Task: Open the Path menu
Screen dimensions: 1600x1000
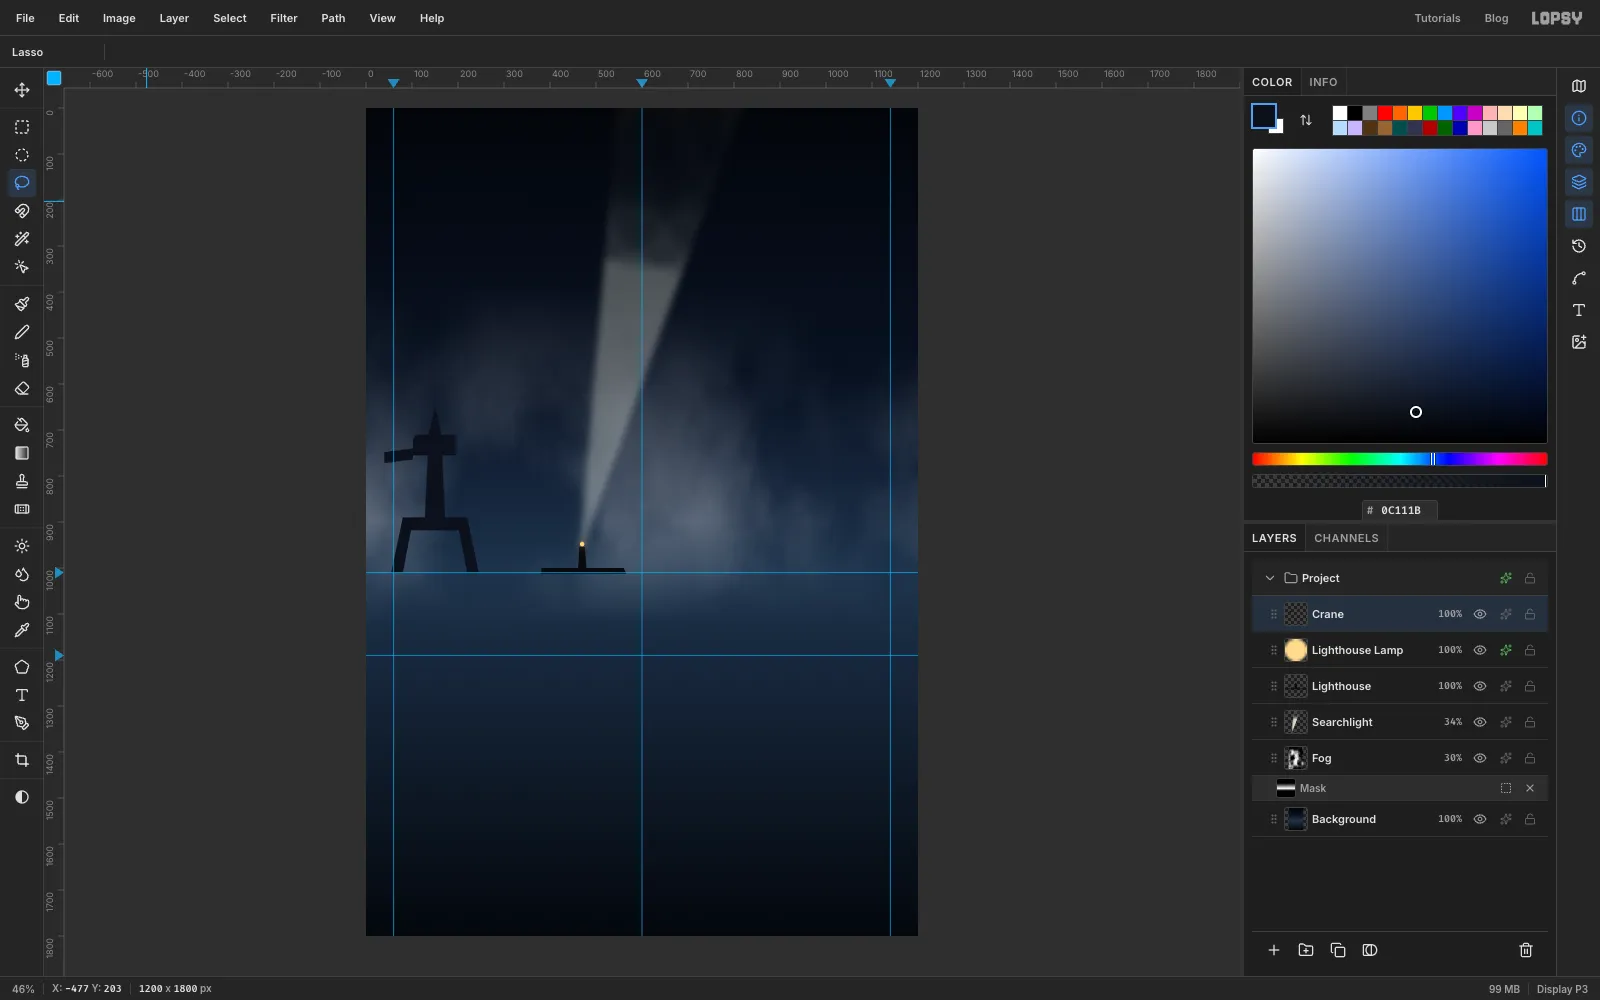Action: (333, 18)
